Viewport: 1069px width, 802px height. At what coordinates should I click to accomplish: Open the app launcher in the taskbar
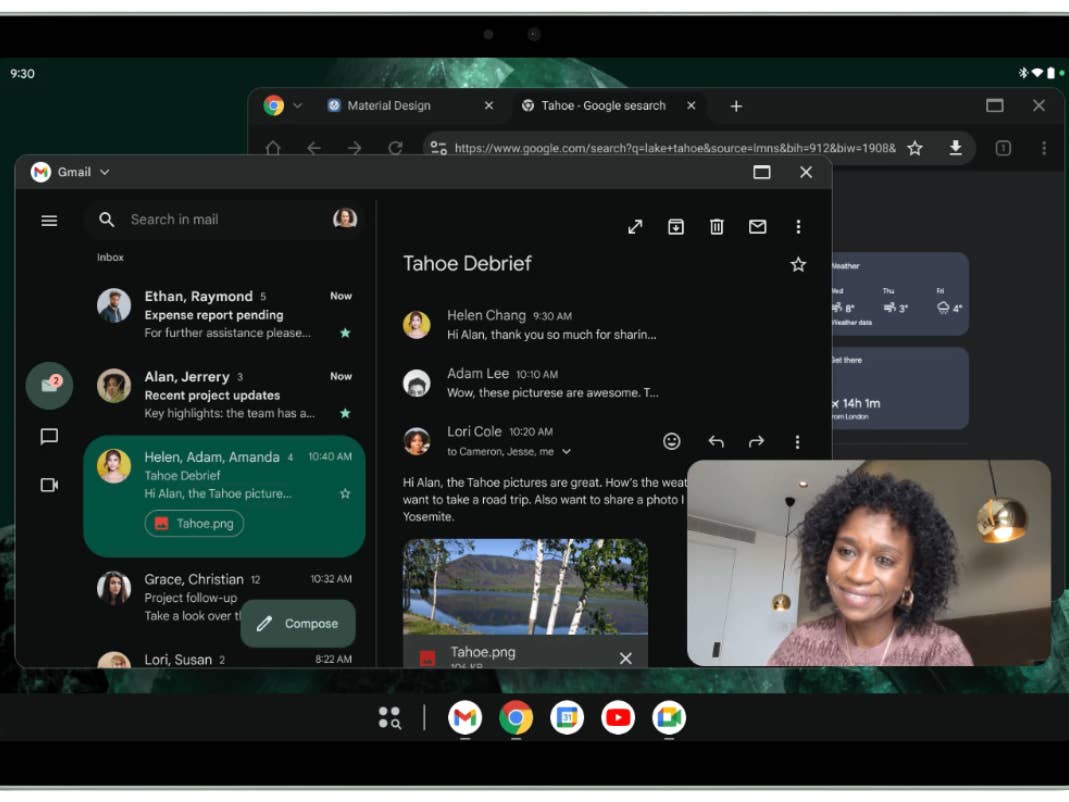[x=389, y=717]
